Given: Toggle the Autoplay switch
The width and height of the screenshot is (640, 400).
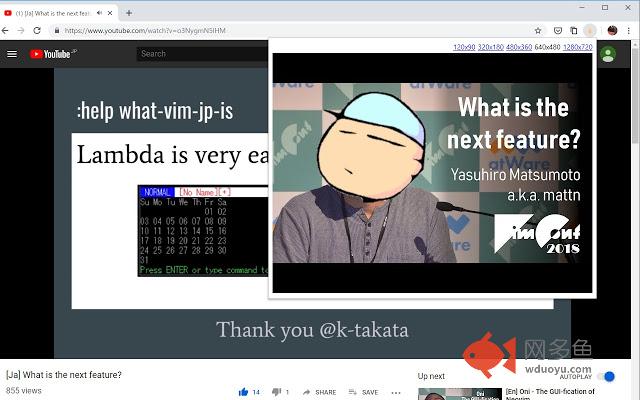Looking at the screenshot, I should click(606, 376).
